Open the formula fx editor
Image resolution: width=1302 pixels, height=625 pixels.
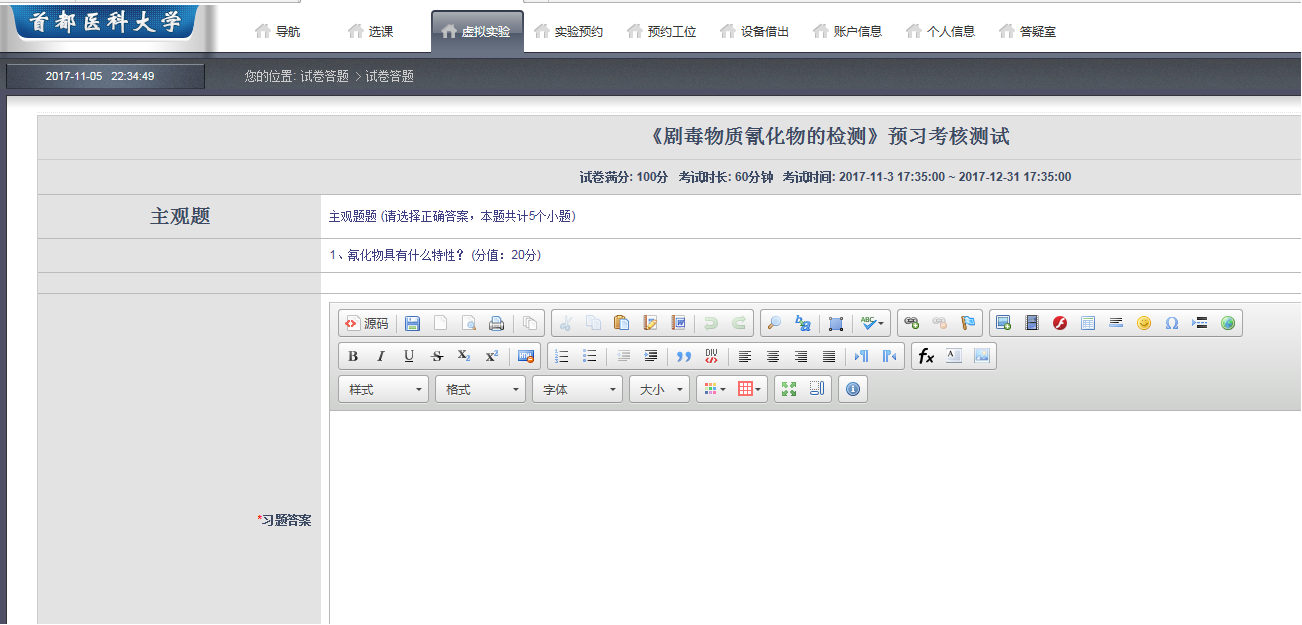click(x=926, y=356)
